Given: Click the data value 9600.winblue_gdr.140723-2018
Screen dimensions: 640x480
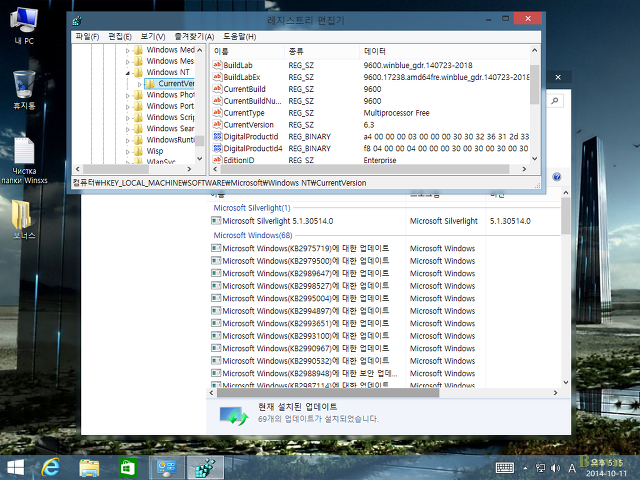Looking at the screenshot, I should point(418,65).
